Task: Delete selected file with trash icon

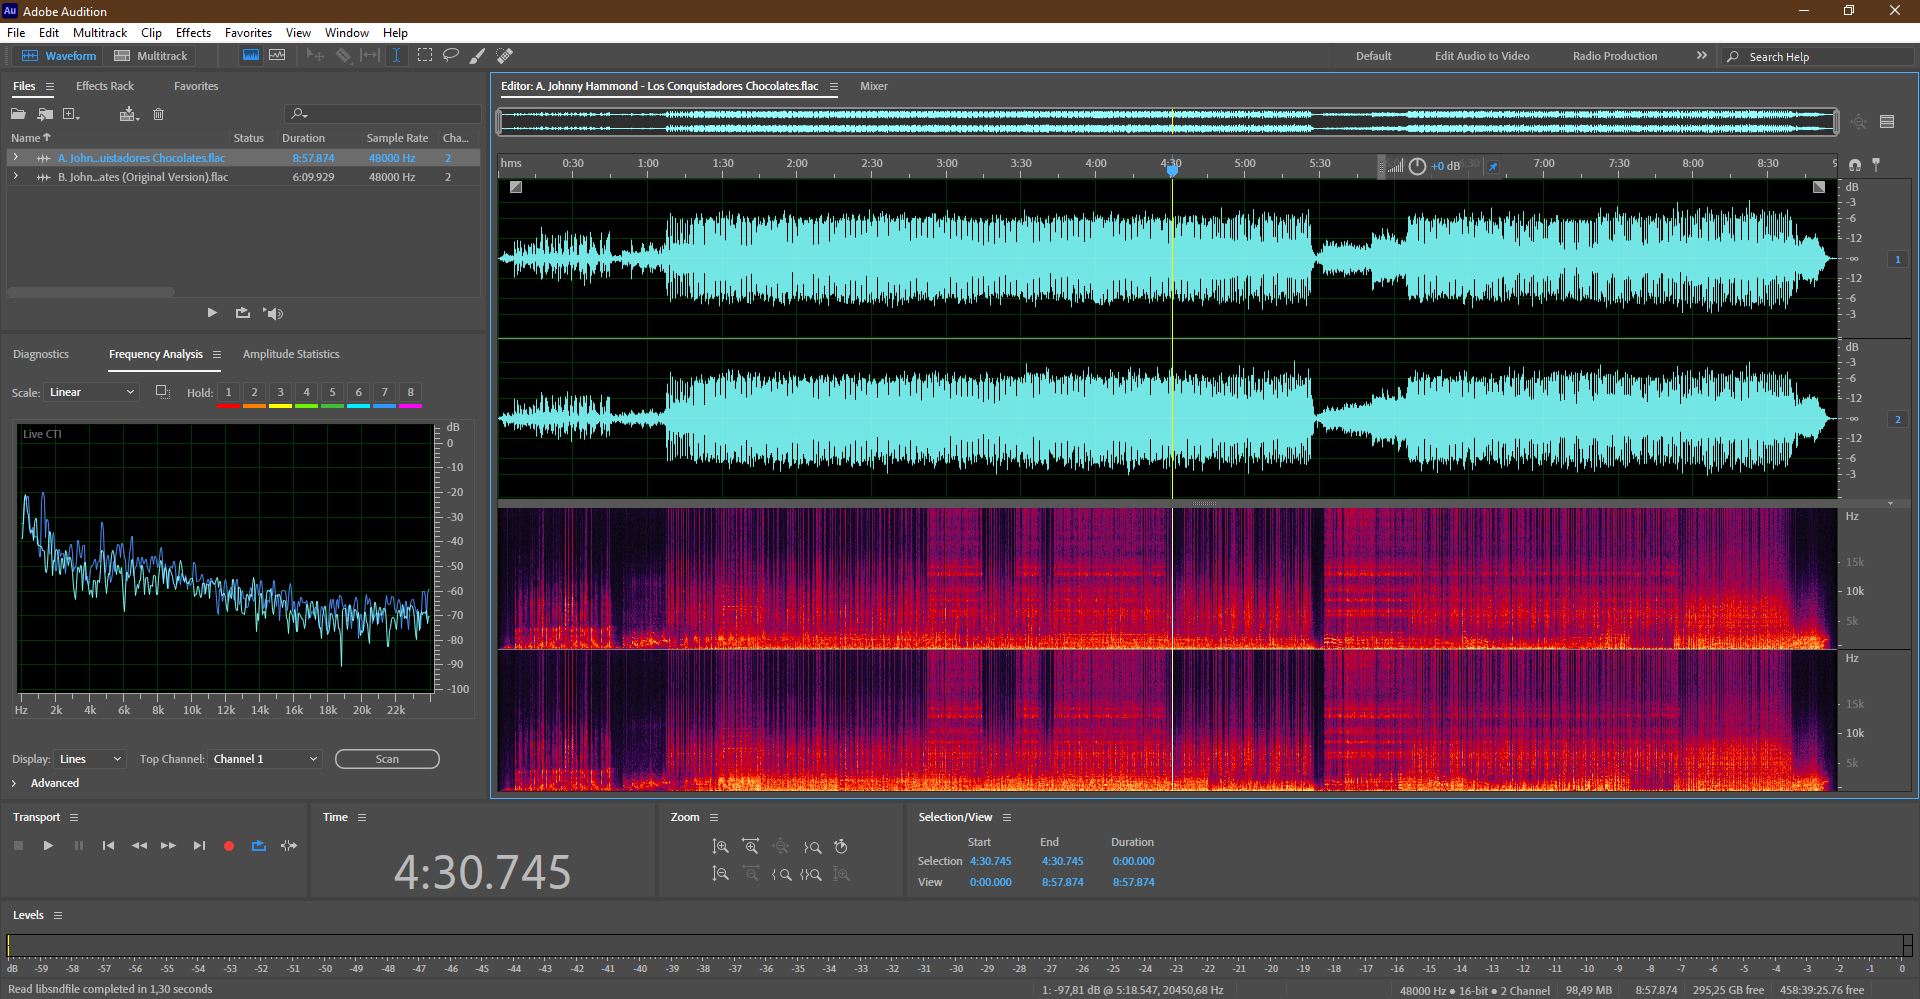Action: [158, 114]
